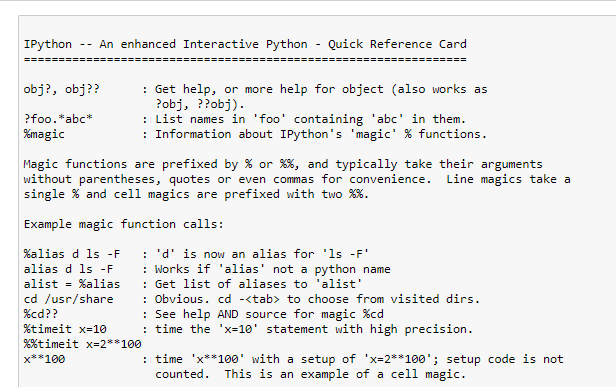Click the '%alias d ls -F' example

(72, 254)
